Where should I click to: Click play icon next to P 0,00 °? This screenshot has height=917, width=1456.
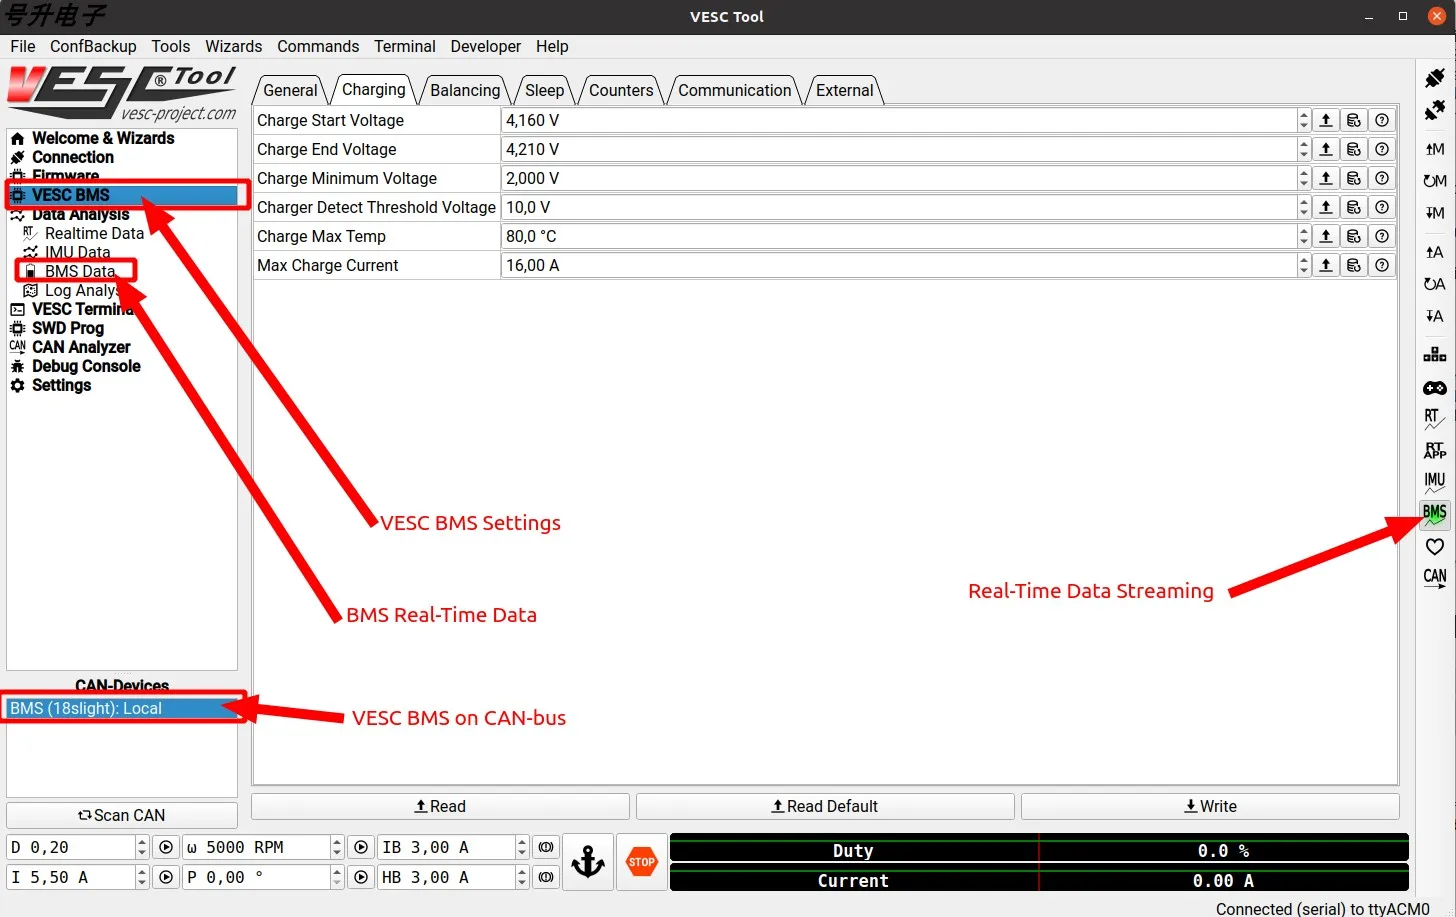click(361, 877)
